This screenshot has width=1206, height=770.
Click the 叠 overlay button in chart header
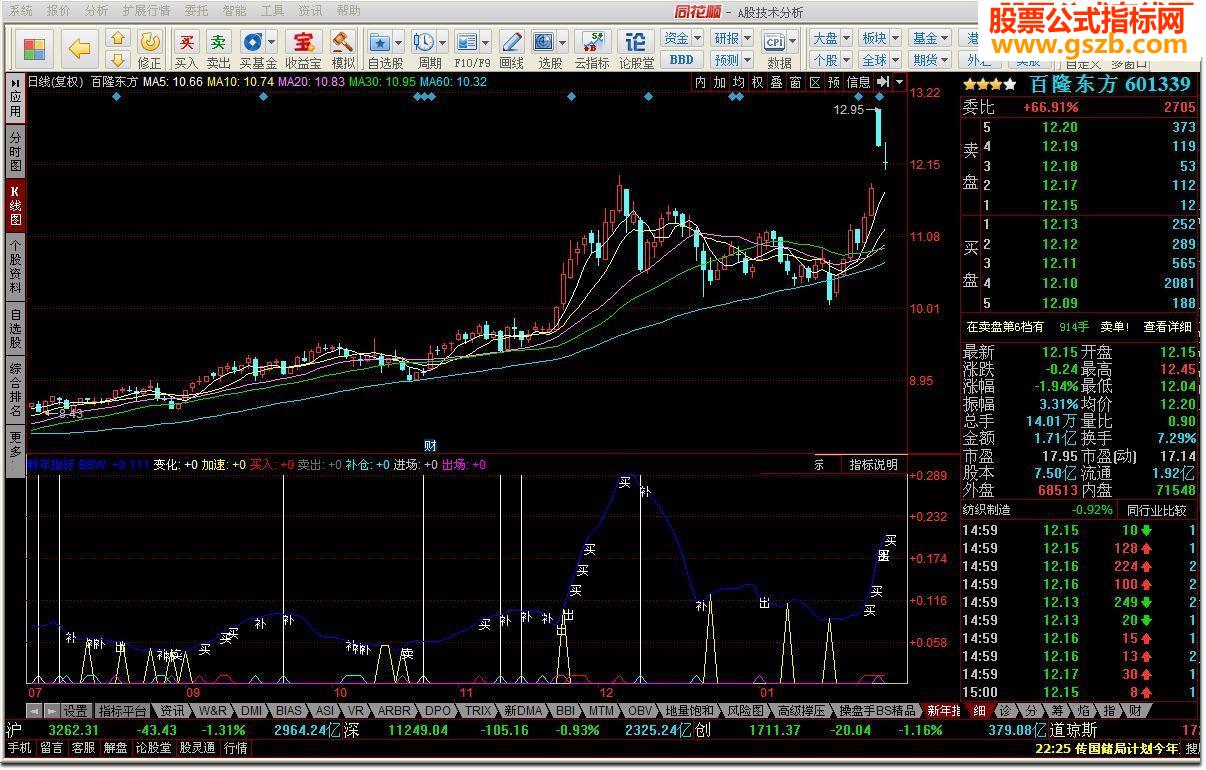[x=776, y=82]
